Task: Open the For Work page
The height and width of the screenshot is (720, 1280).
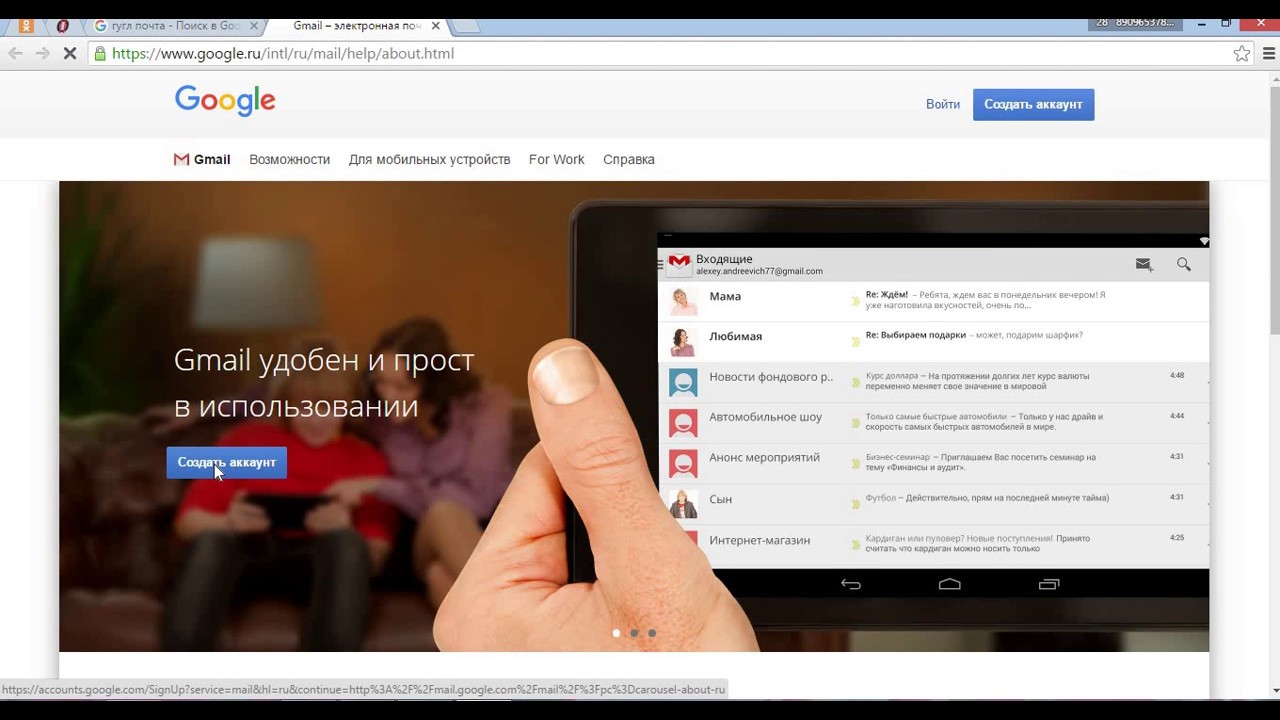Action: click(556, 159)
